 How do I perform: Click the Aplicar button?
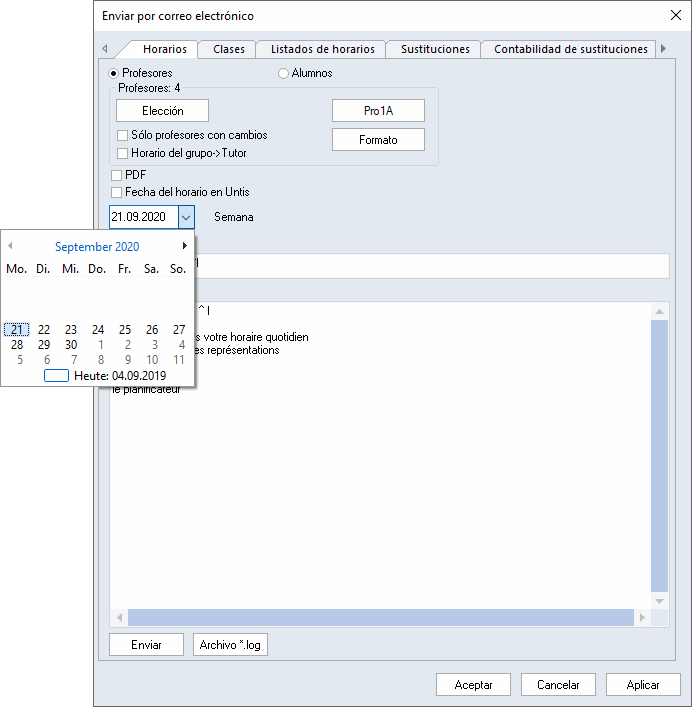643,685
